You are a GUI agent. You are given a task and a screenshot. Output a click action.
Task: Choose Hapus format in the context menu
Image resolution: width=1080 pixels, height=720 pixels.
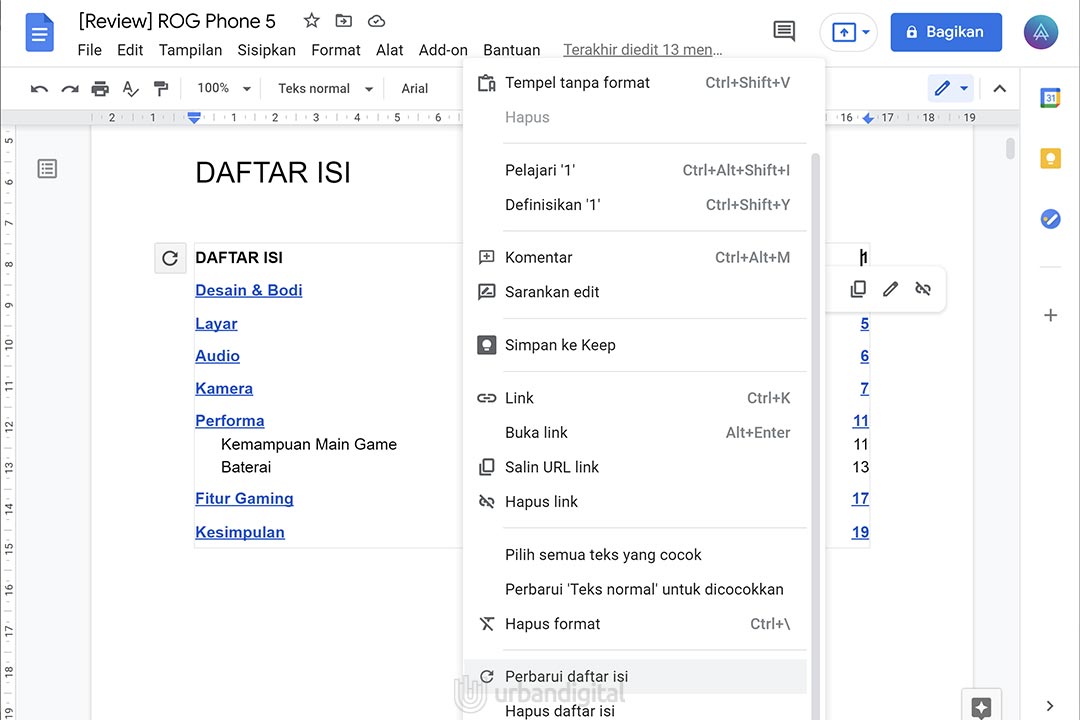pos(634,624)
